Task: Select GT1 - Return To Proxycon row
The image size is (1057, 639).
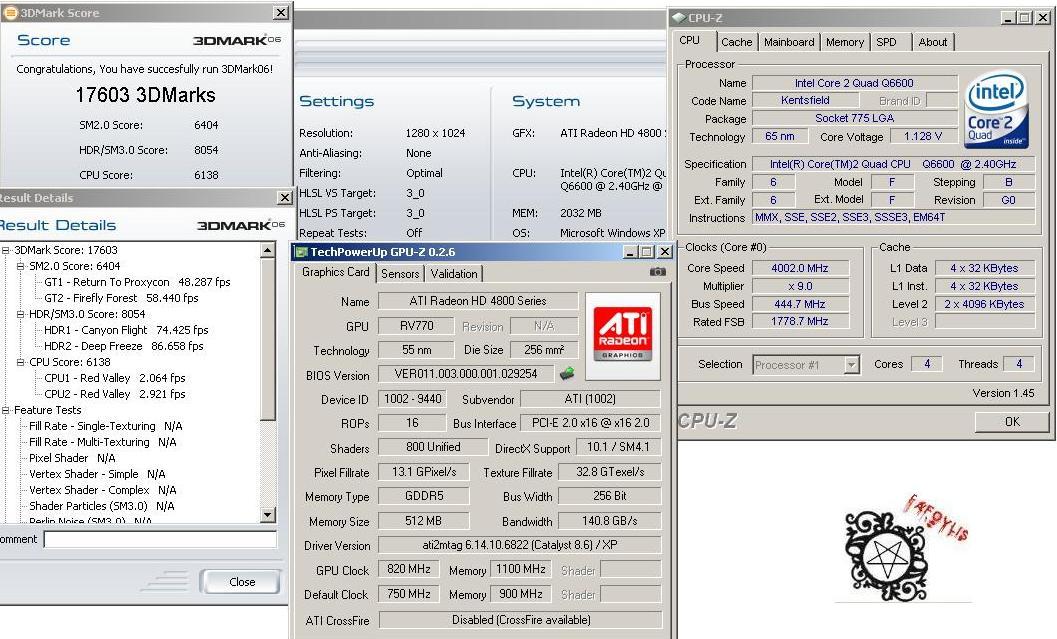Action: [x=137, y=282]
